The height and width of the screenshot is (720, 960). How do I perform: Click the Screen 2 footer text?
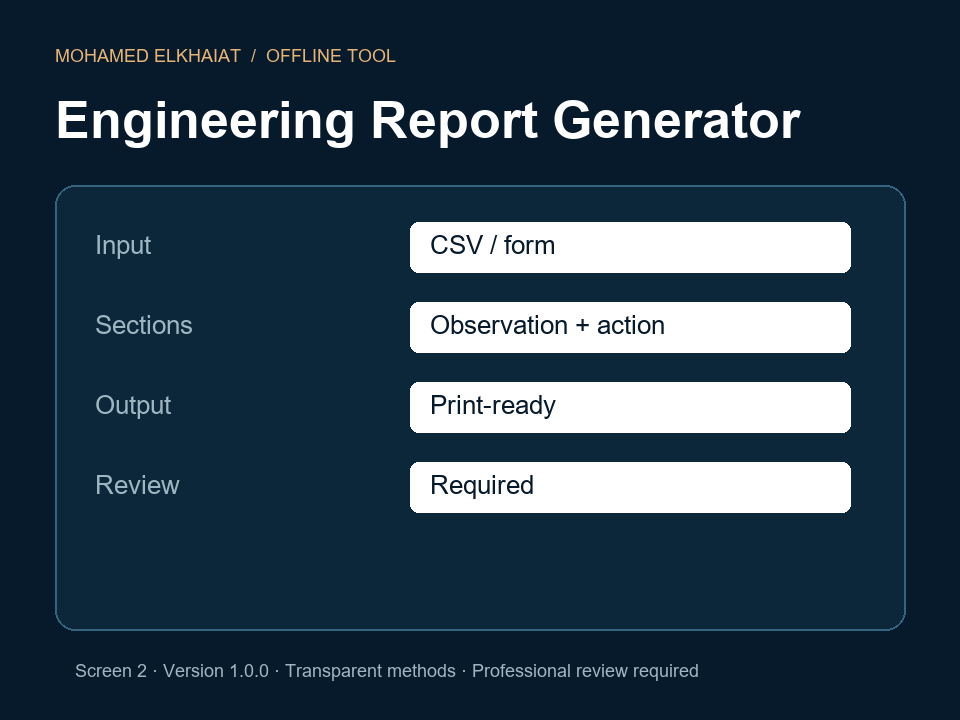111,671
